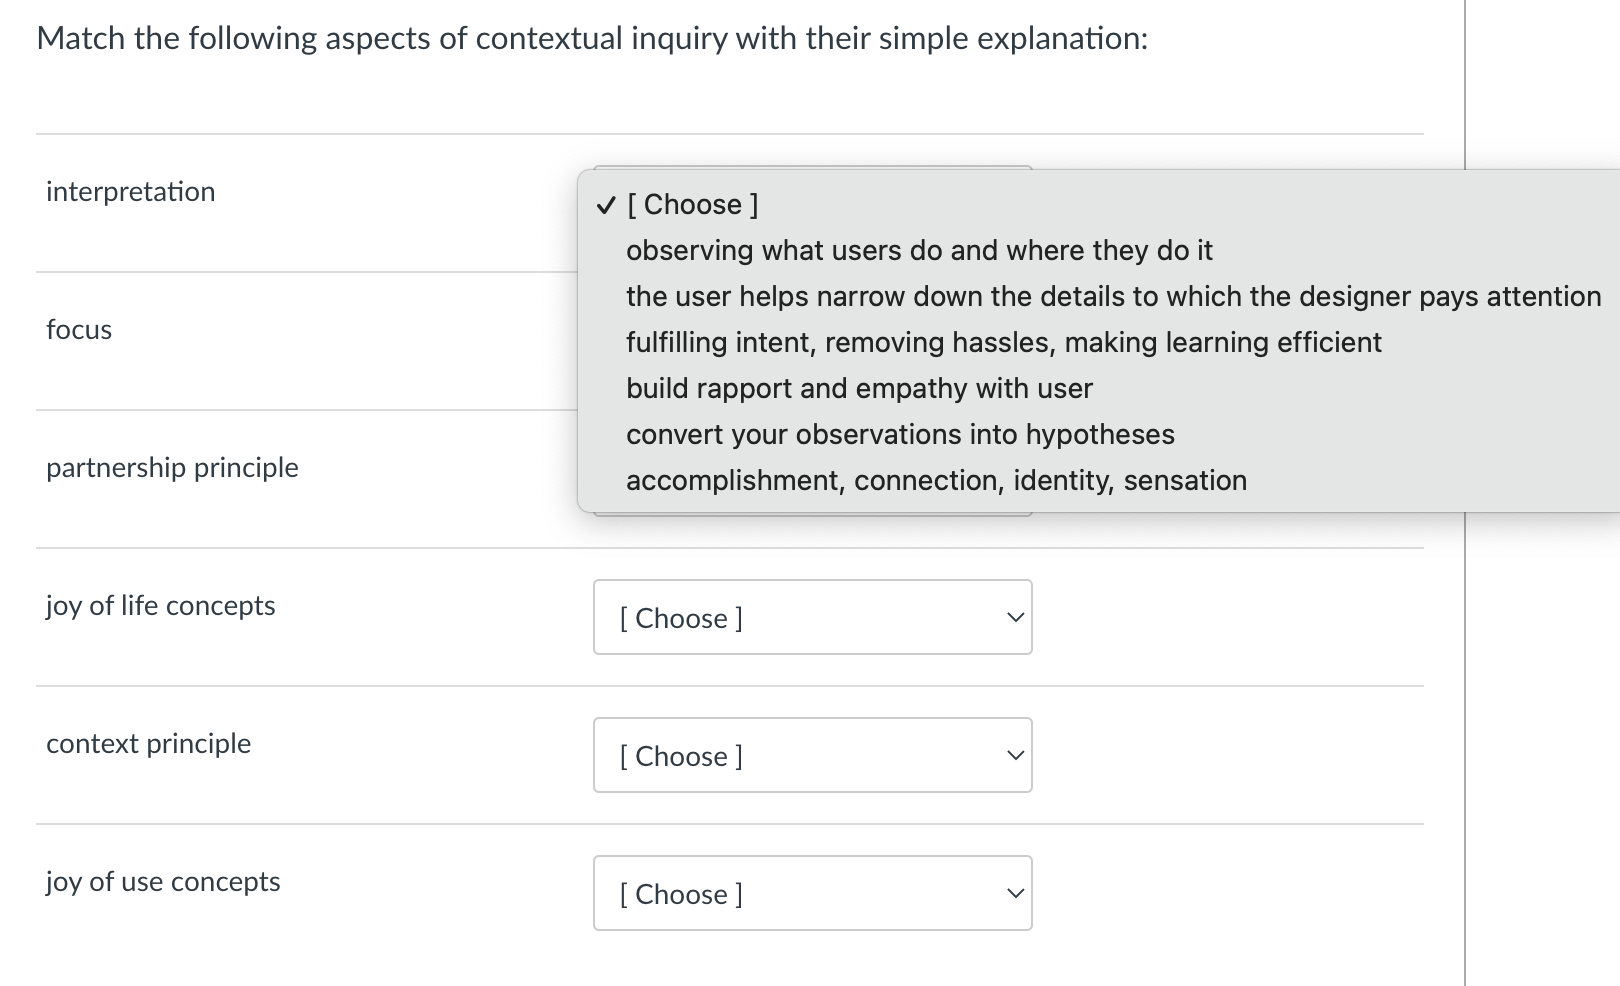Select 'convert your observations into hypotheses'
1620x986 pixels.
click(900, 434)
